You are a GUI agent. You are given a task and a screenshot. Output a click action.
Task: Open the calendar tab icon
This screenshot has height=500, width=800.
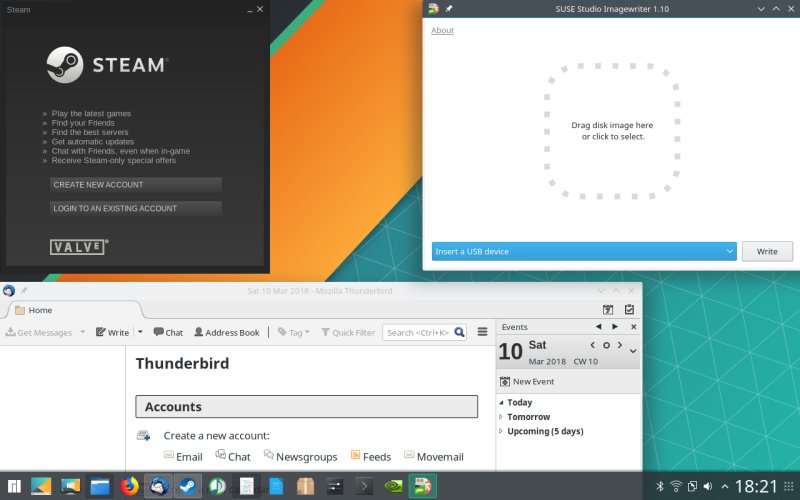pyautogui.click(x=607, y=310)
